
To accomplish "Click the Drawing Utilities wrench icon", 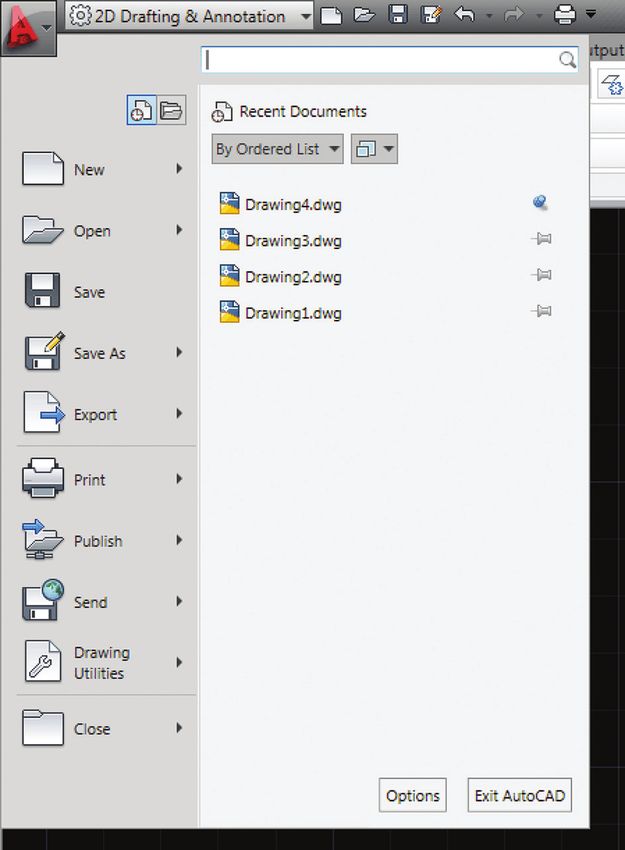I will click(x=42, y=661).
